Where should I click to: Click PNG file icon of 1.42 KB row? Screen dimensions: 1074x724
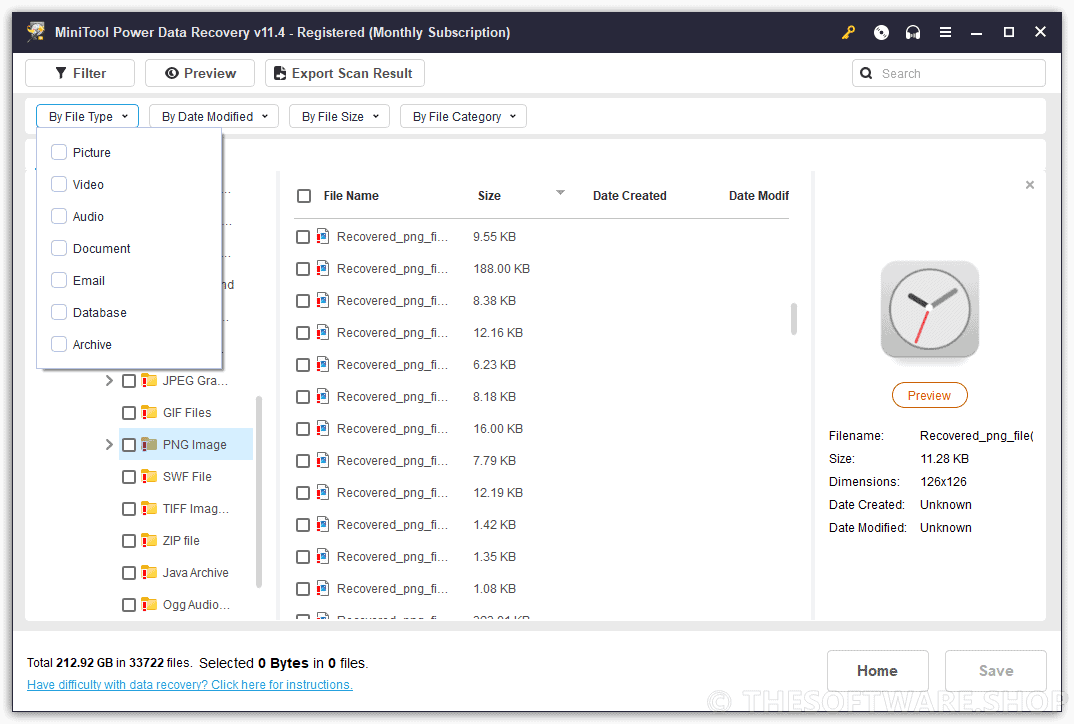point(323,524)
